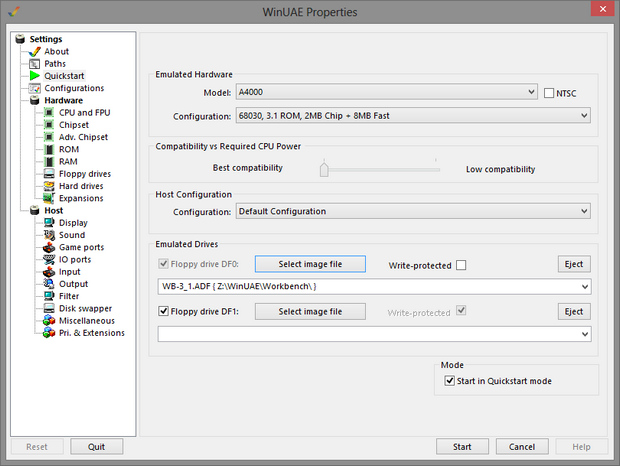Viewport: 620px width, 466px height.
Task: Uncheck Start in Quickstart mode
Action: pyautogui.click(x=450, y=381)
